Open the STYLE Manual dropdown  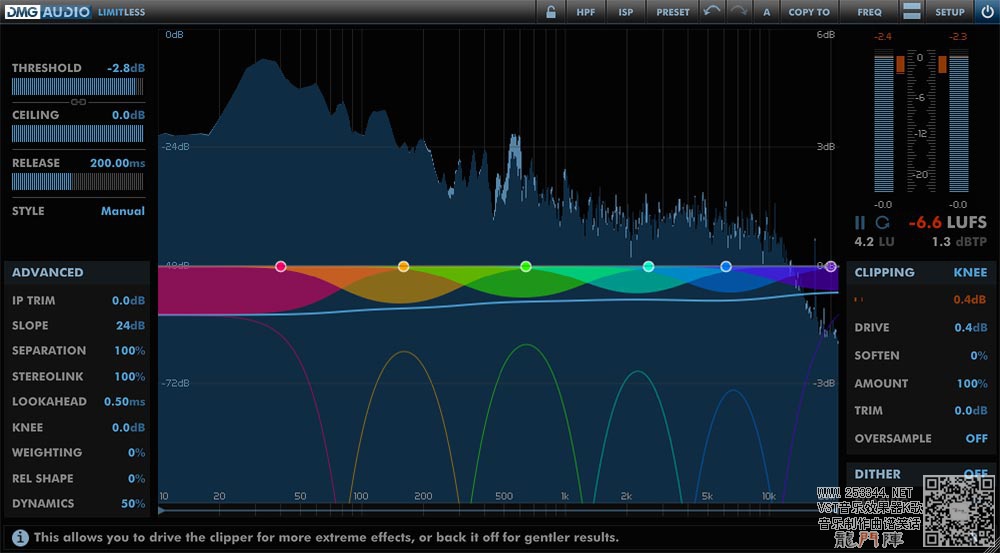(x=122, y=211)
